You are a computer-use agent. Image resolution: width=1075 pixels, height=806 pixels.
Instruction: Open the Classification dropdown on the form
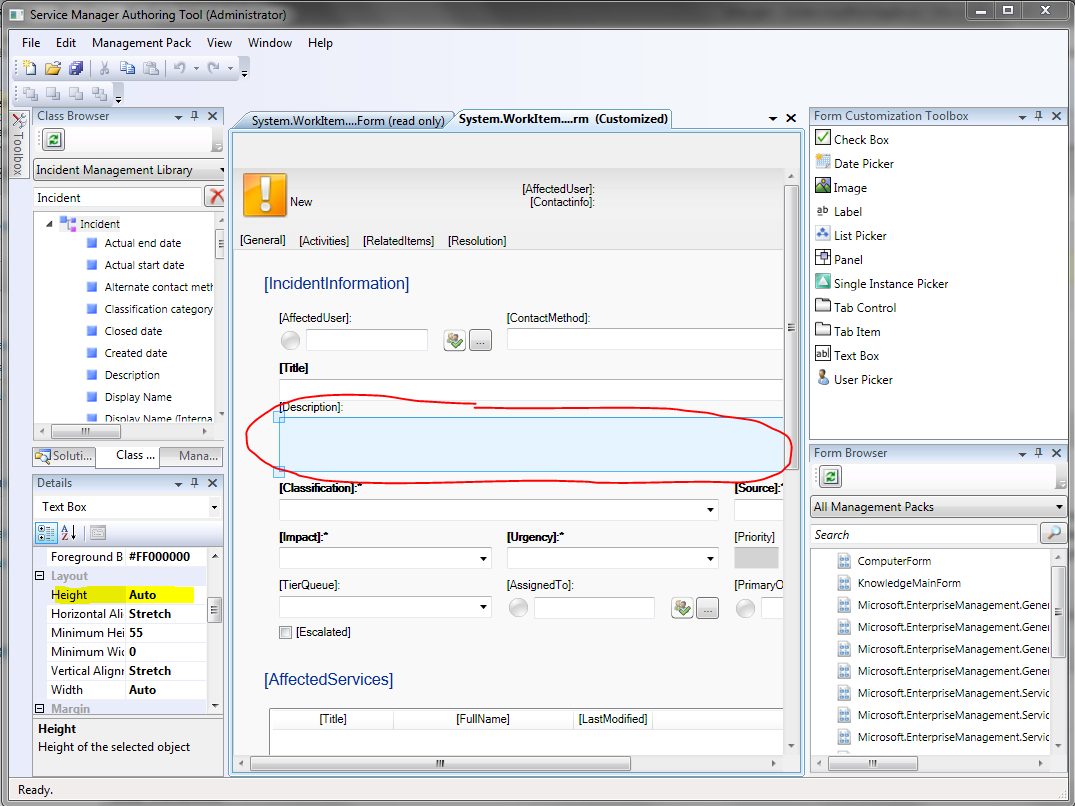(x=710, y=510)
